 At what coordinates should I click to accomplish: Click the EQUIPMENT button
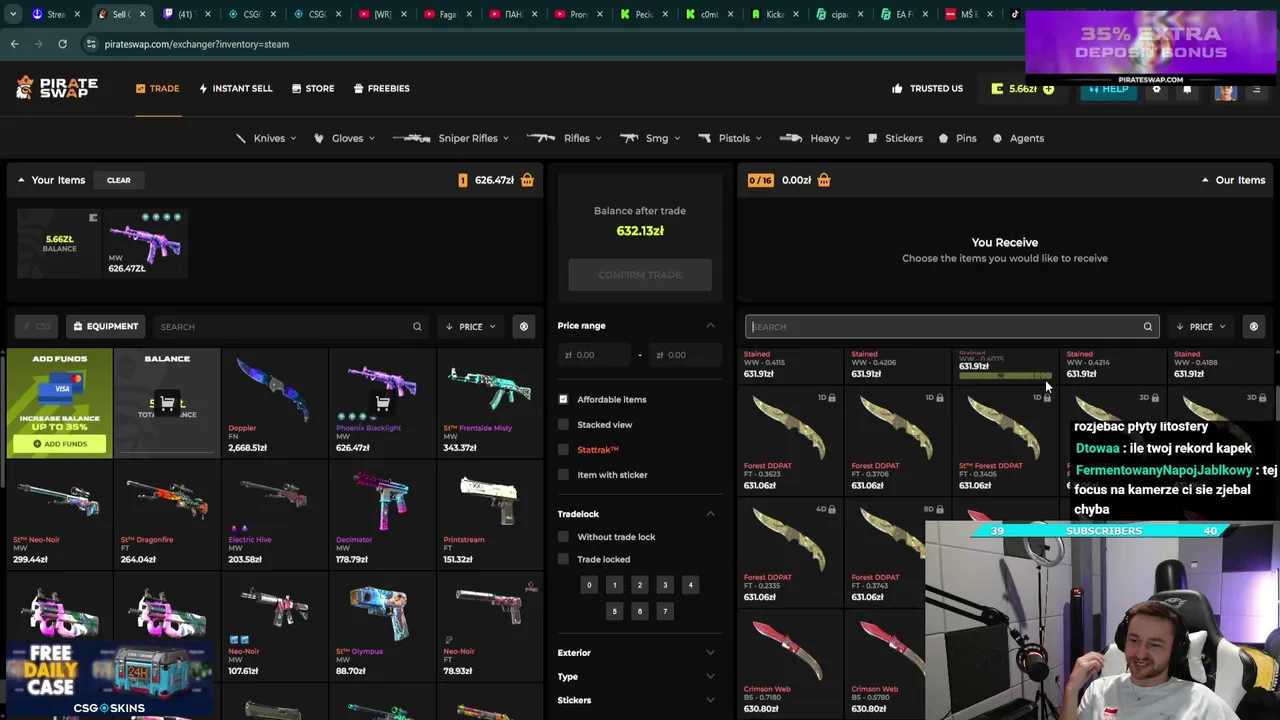105,326
